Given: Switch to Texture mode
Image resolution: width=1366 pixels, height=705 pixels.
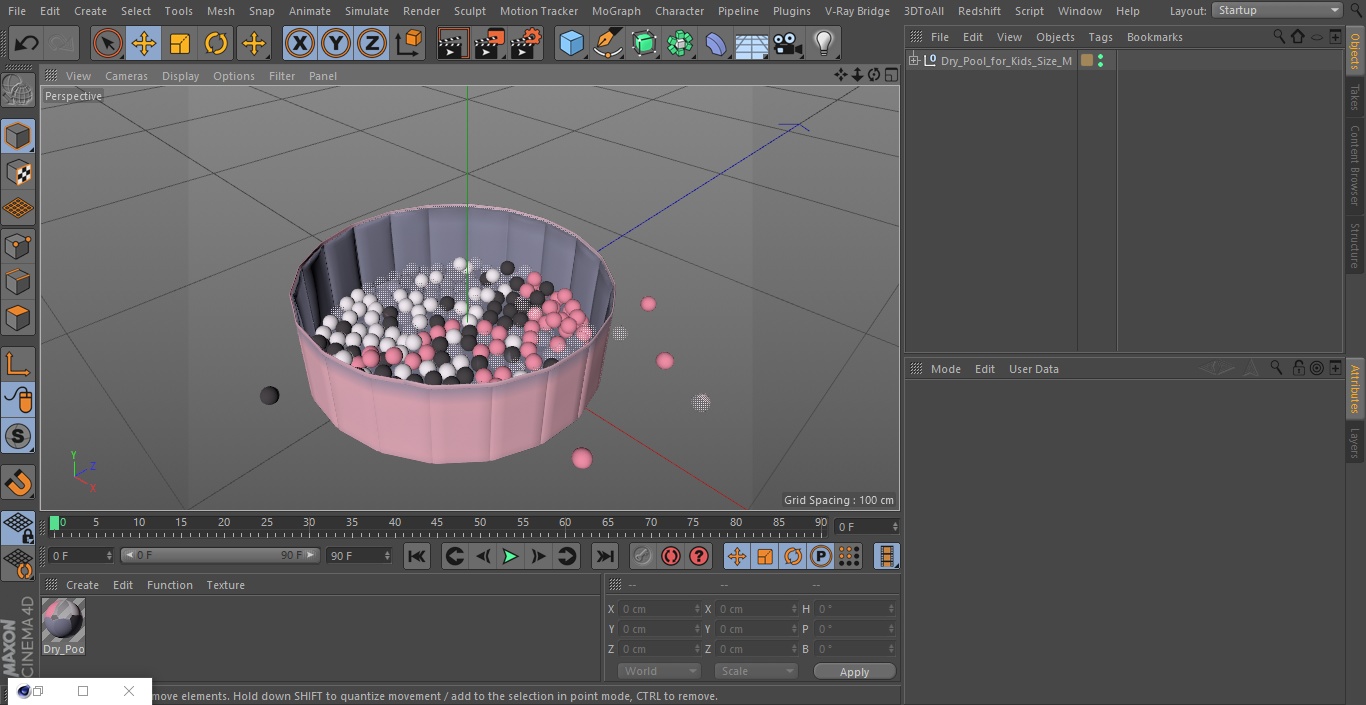Looking at the screenshot, I should [18, 173].
